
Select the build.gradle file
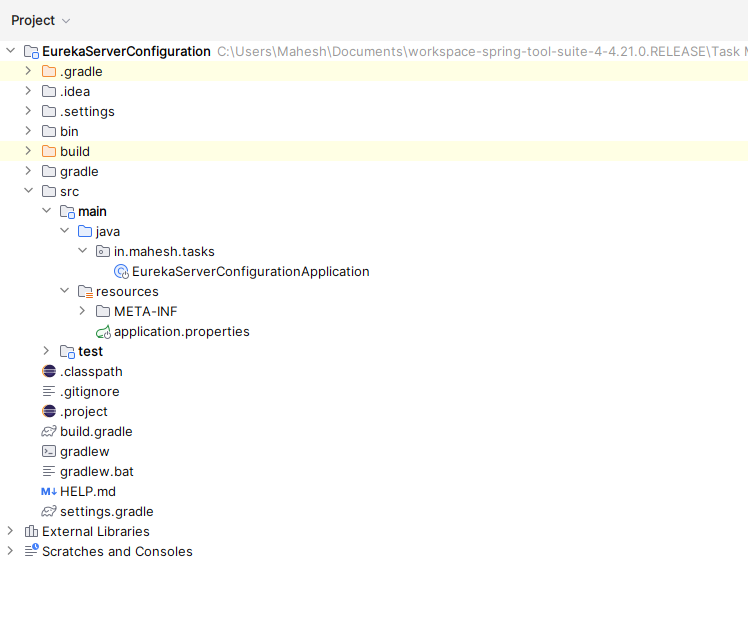[96, 432]
